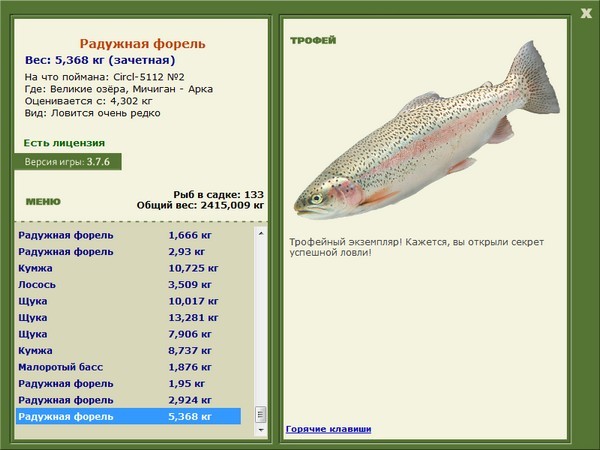Click the Трофейный экземпляр! description text

(x=416, y=247)
